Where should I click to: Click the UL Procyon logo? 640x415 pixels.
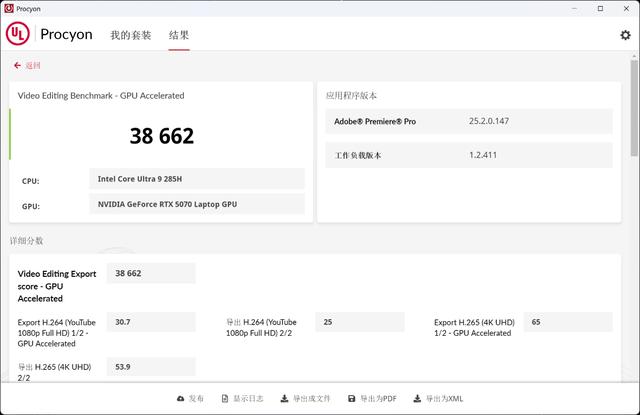18,34
